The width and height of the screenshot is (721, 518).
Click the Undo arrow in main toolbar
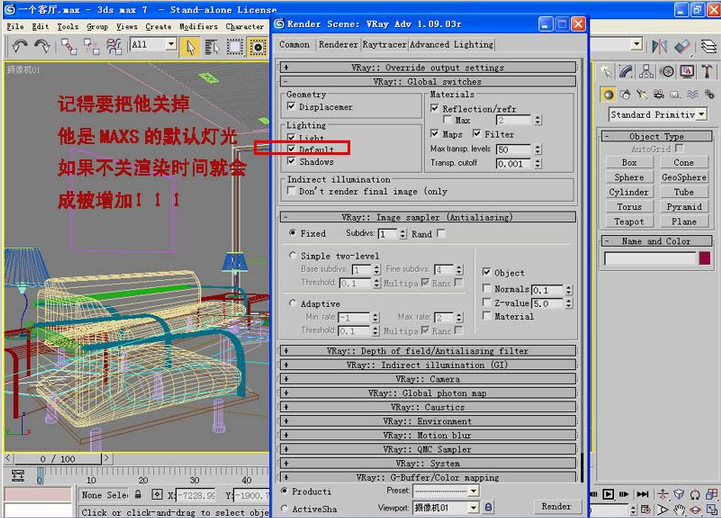click(x=19, y=46)
